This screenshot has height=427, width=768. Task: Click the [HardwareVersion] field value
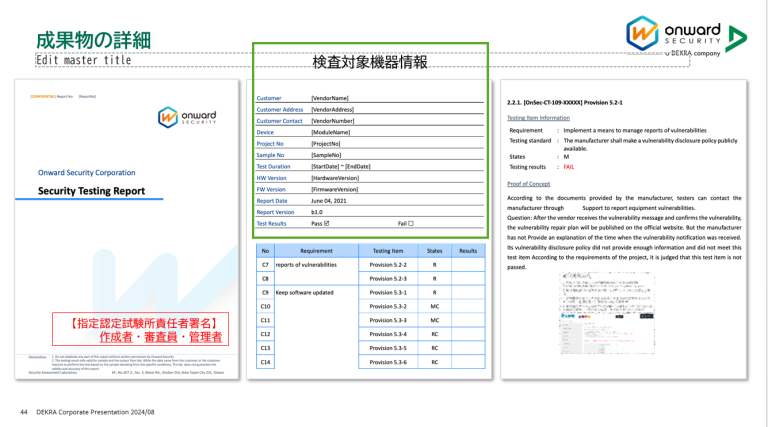[x=335, y=178]
